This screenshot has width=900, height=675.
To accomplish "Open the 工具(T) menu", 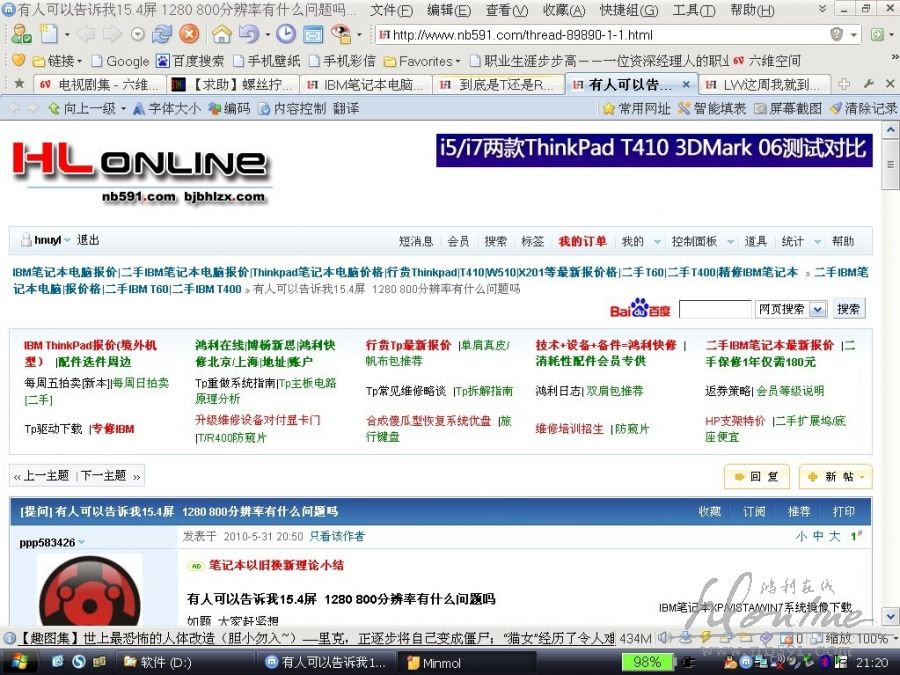I will pyautogui.click(x=694, y=10).
